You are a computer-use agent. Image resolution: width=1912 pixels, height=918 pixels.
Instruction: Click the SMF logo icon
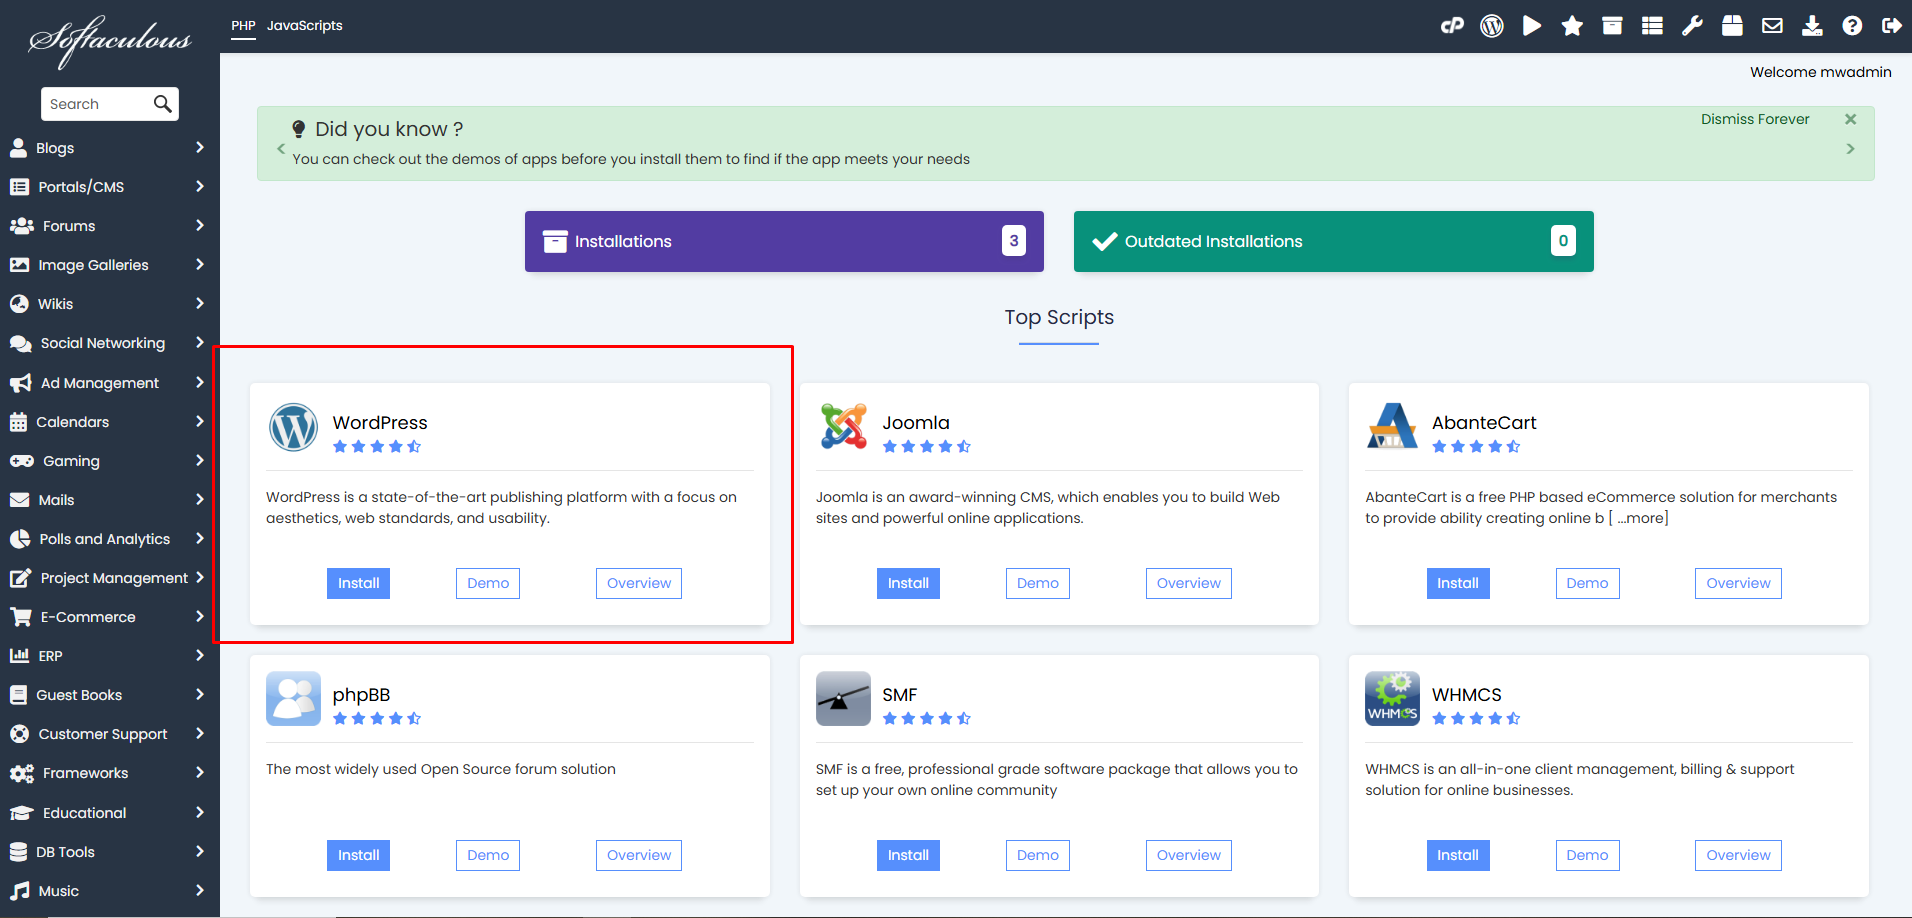point(843,698)
